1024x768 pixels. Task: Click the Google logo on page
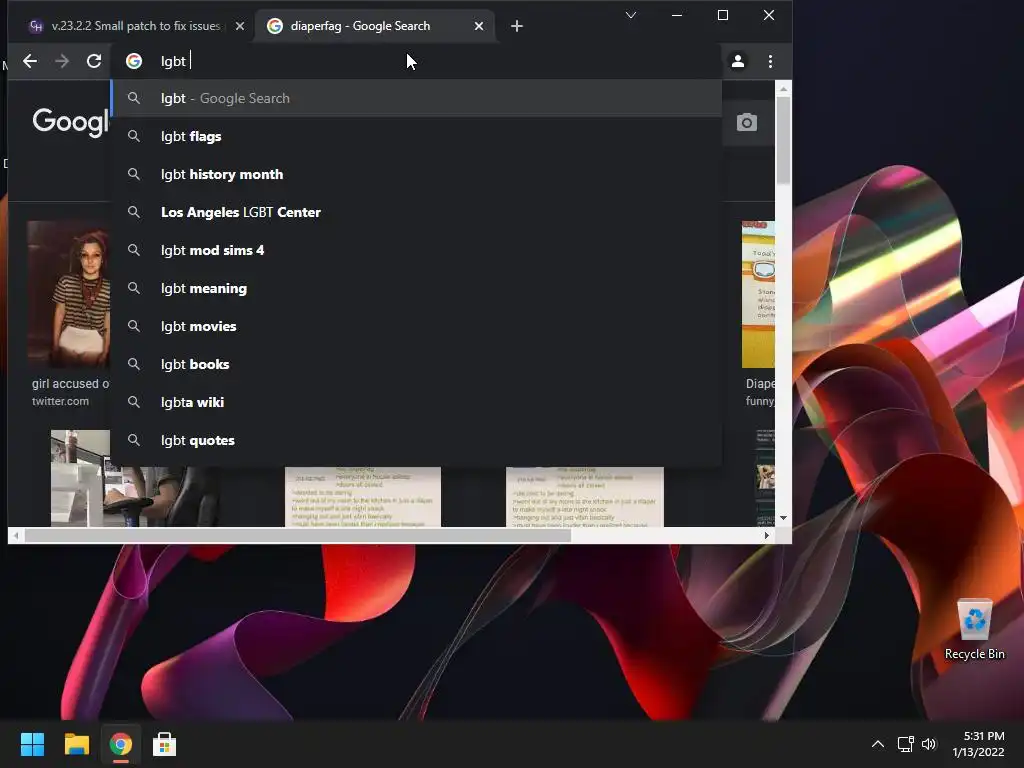click(70, 122)
